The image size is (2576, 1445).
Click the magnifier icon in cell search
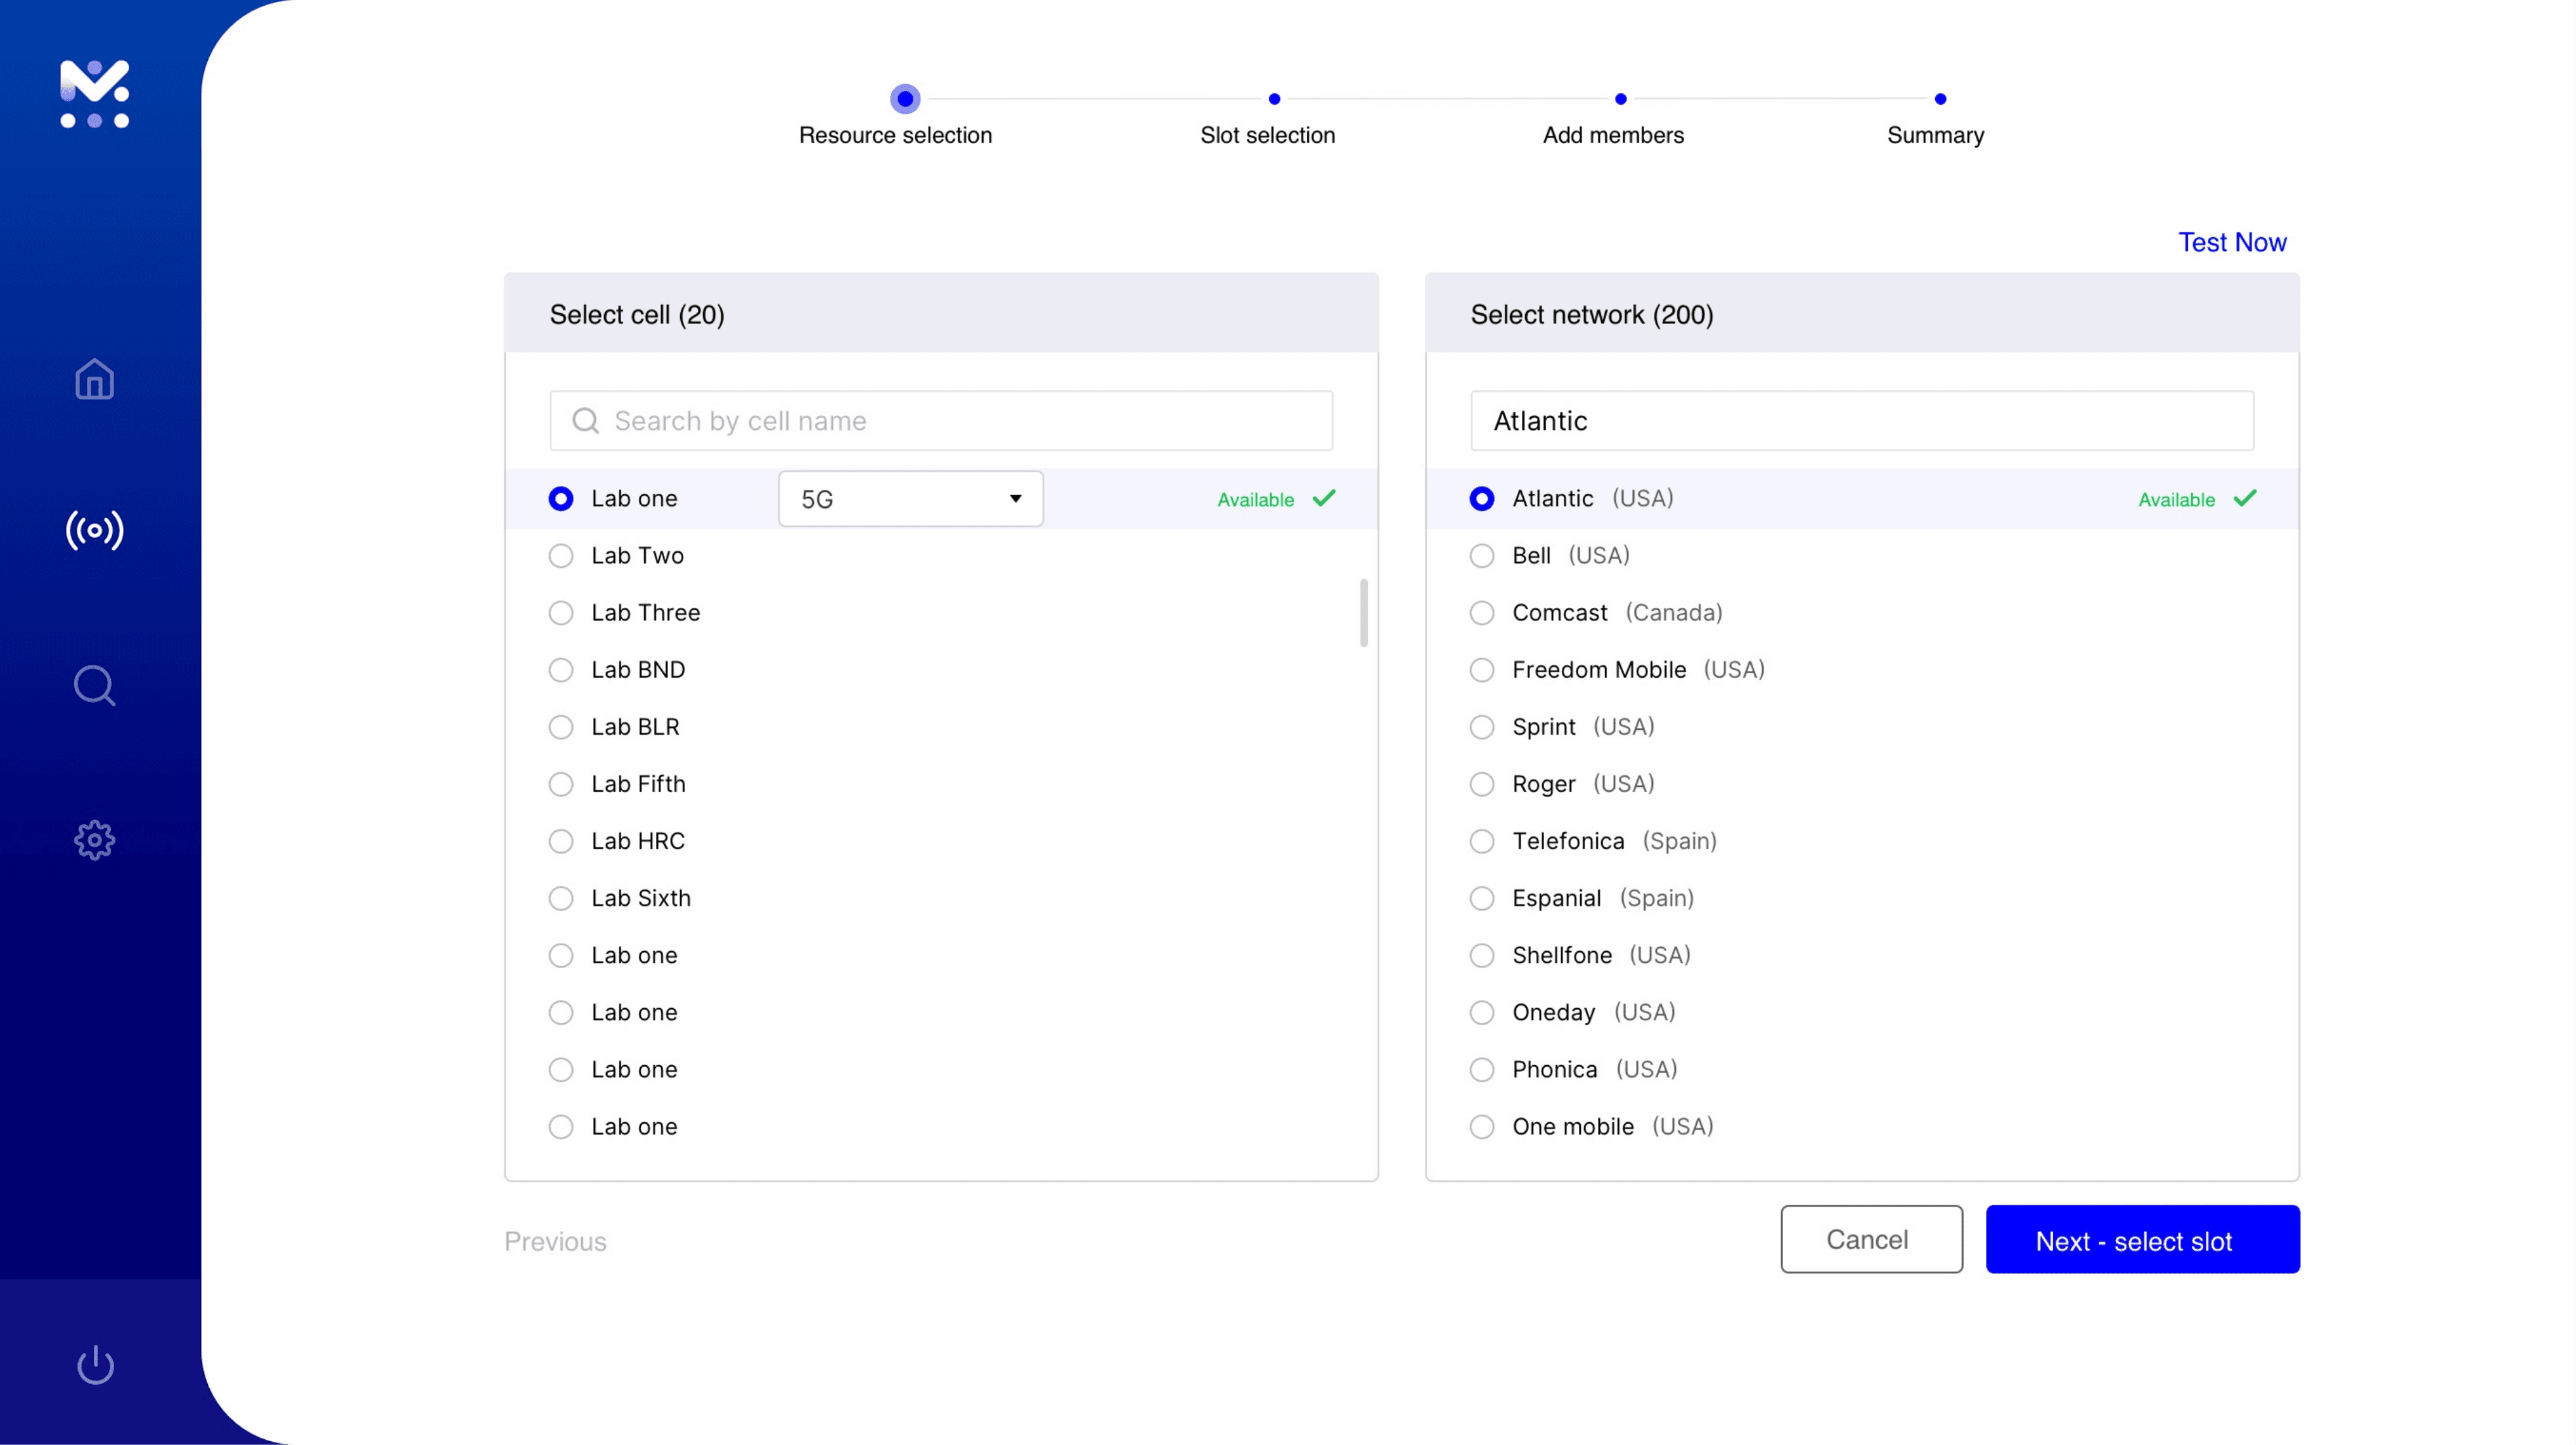pos(585,421)
